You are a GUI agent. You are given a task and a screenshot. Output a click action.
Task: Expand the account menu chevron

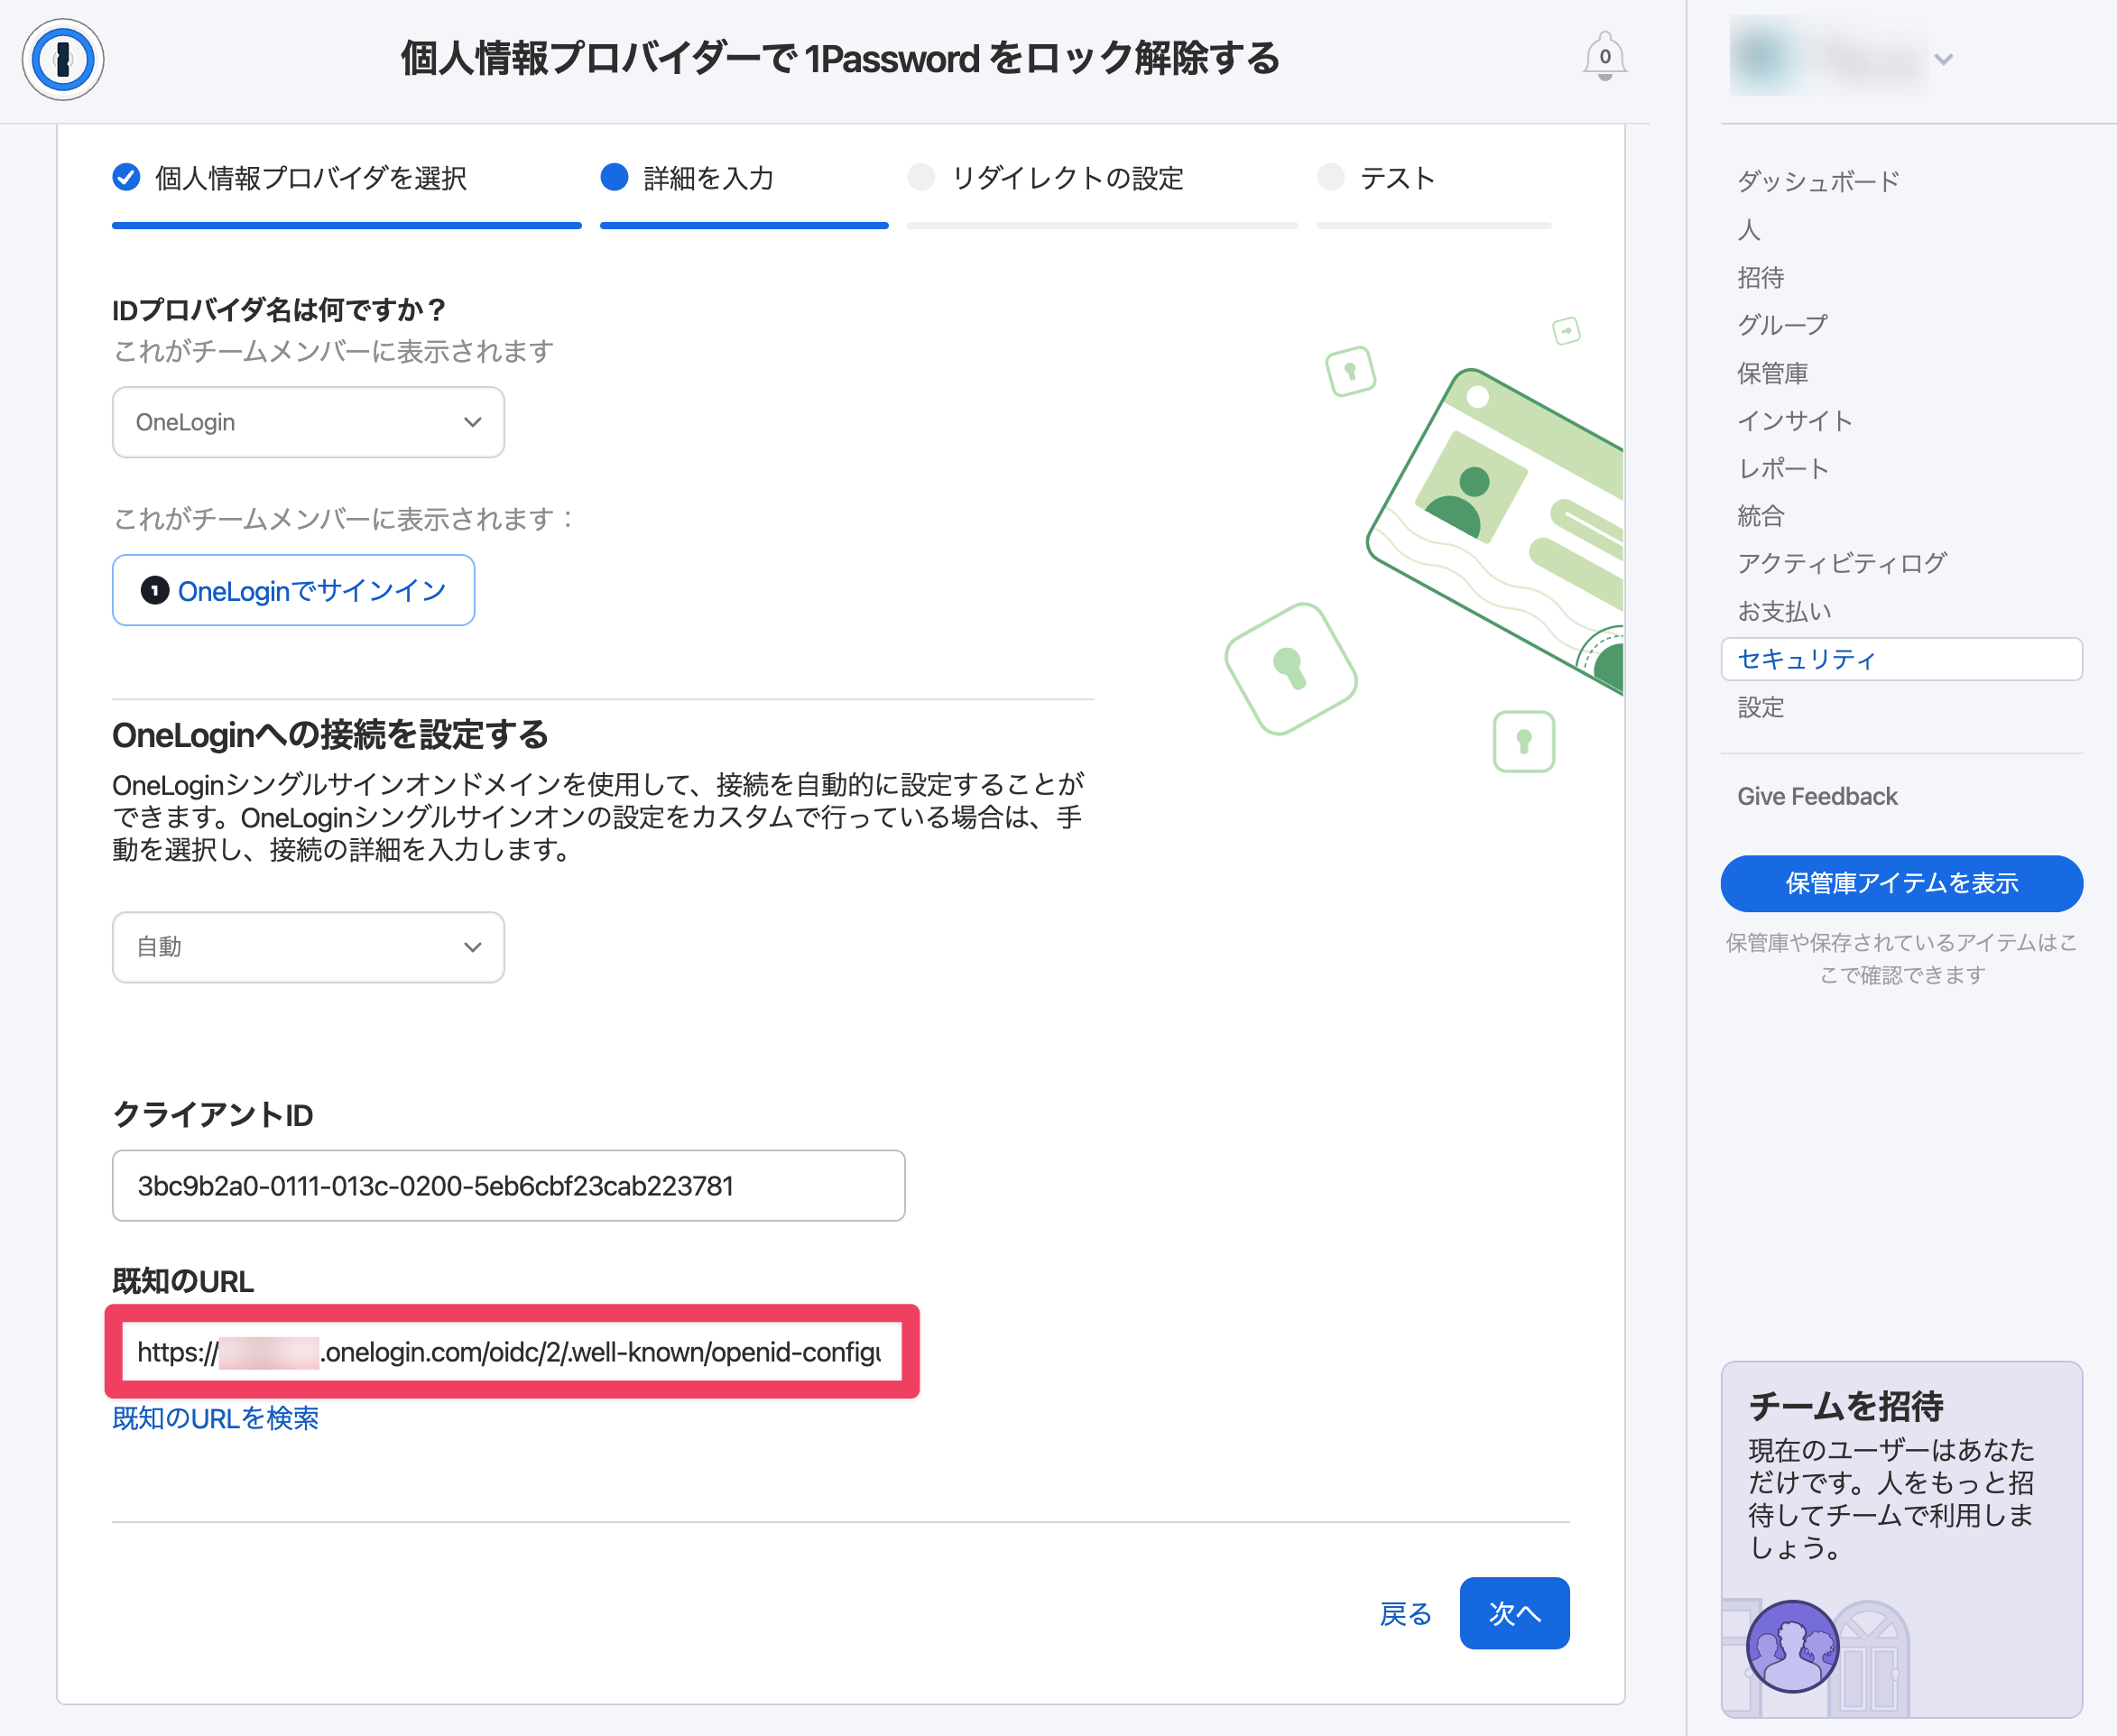1943,60
